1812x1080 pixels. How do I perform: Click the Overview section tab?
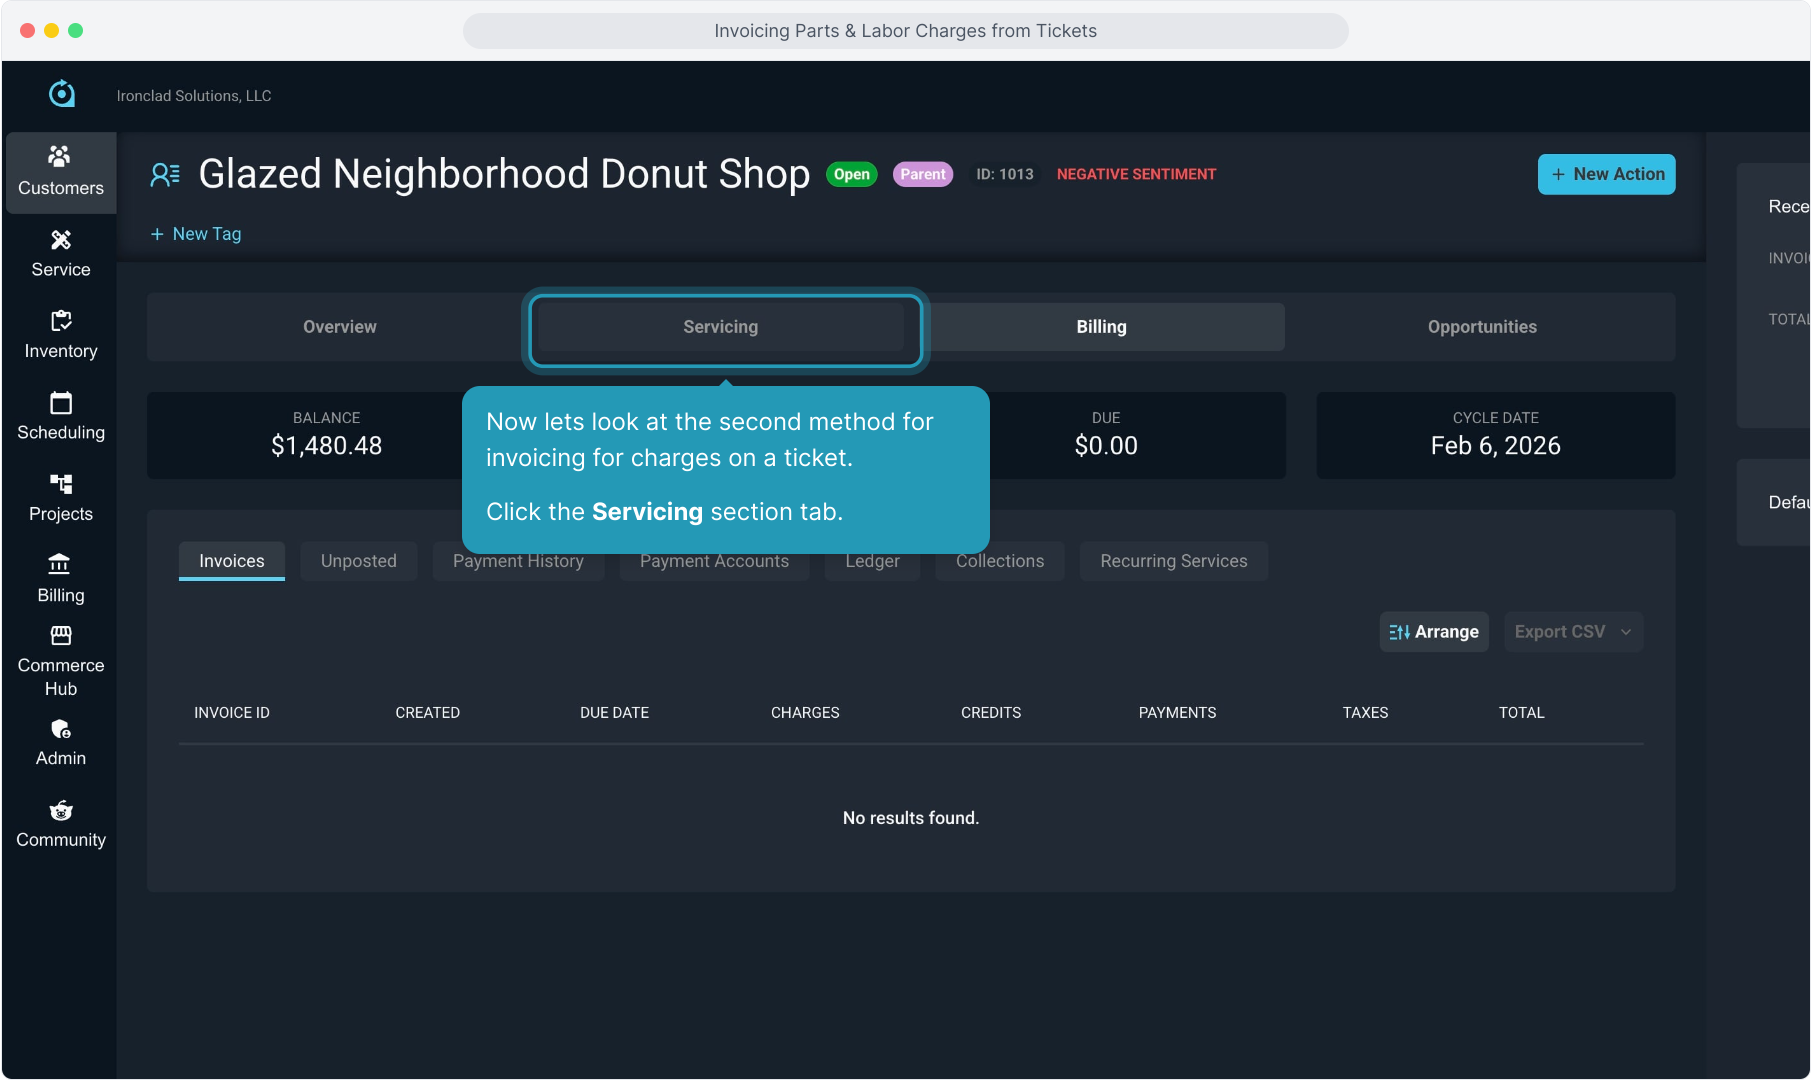click(339, 327)
